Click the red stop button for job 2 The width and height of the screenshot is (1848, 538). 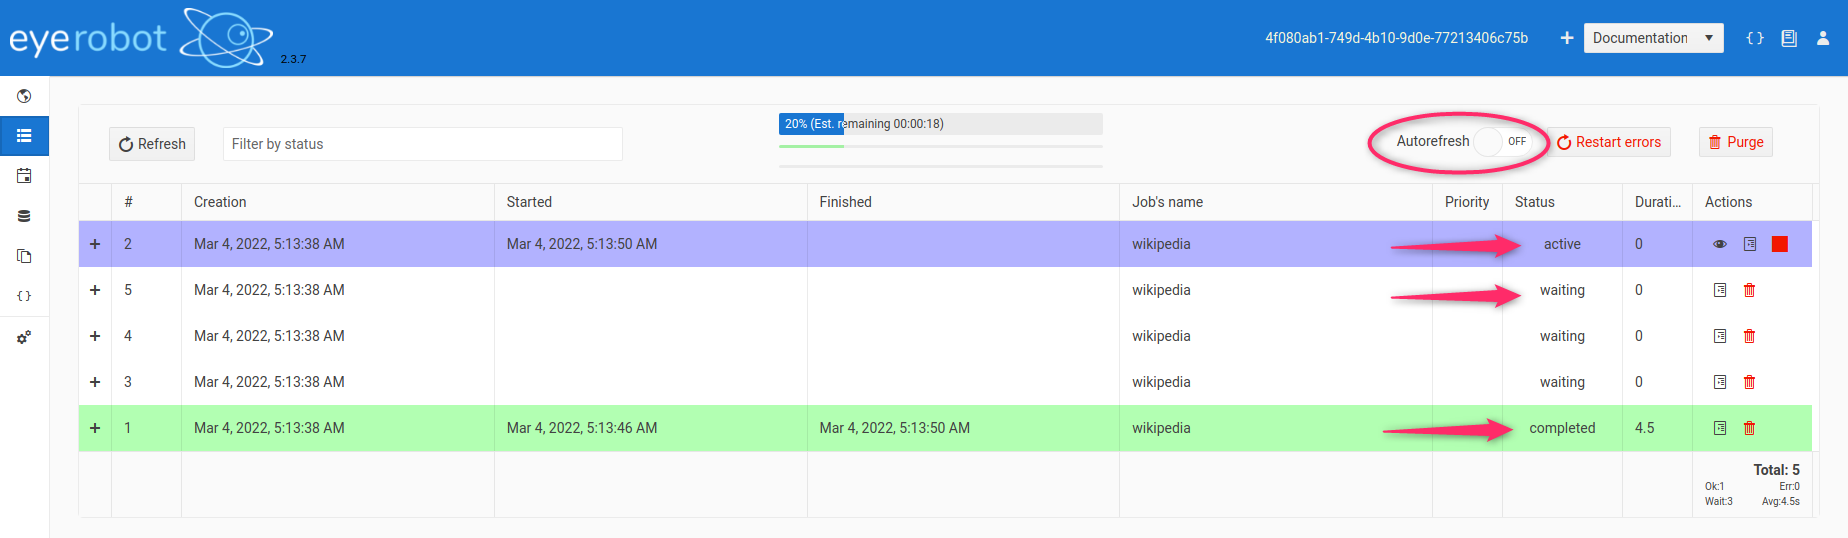point(1779,244)
